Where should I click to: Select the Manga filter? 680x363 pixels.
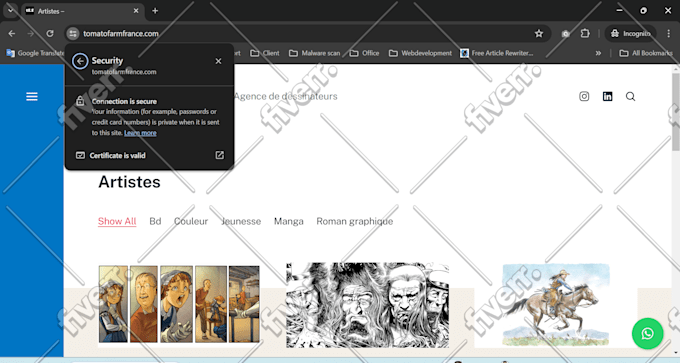click(289, 221)
